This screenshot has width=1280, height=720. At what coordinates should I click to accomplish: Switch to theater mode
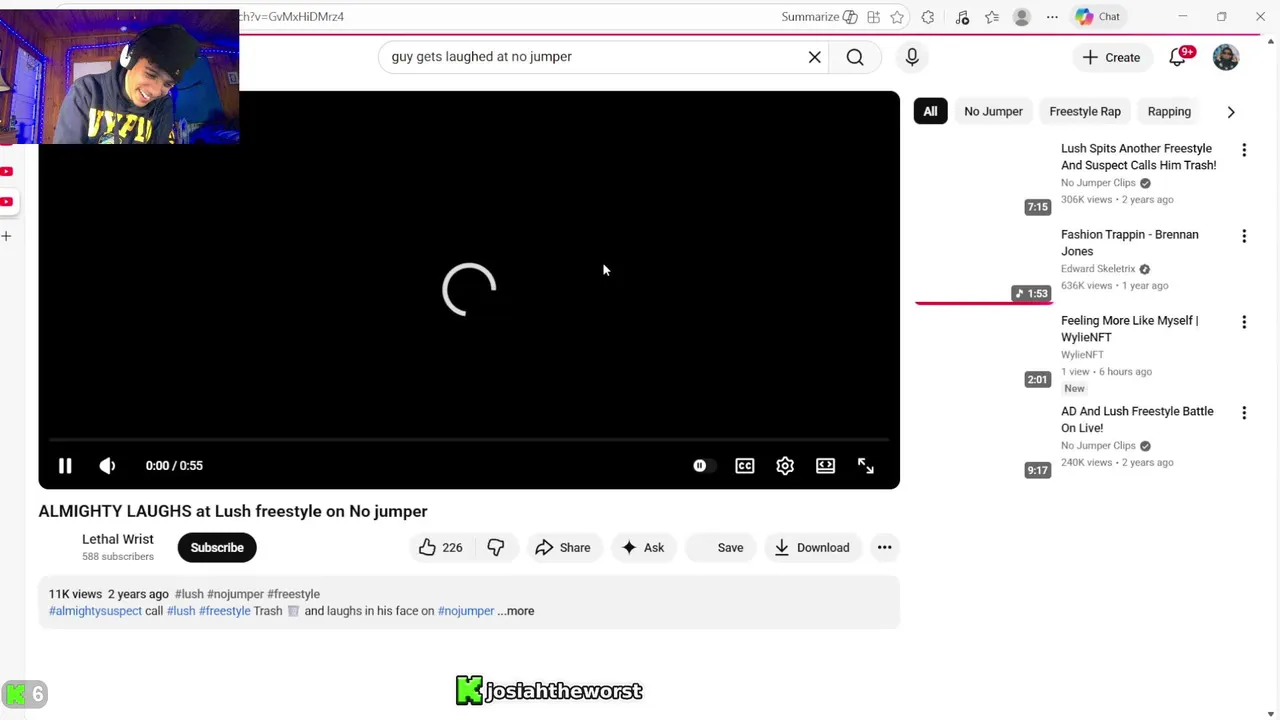[x=825, y=466]
